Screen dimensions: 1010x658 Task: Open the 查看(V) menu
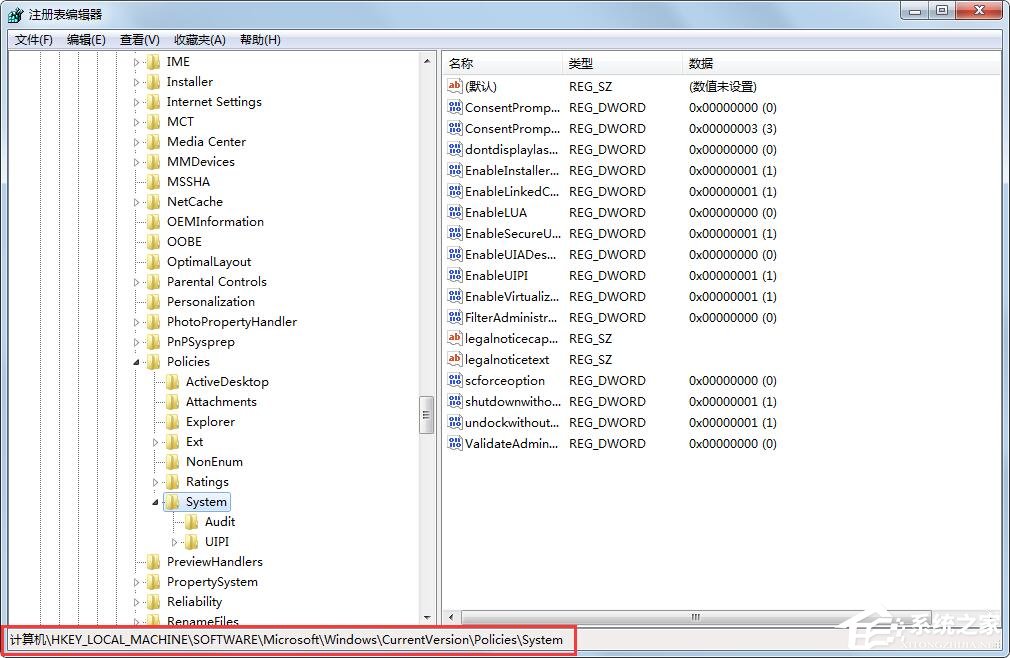(139, 39)
